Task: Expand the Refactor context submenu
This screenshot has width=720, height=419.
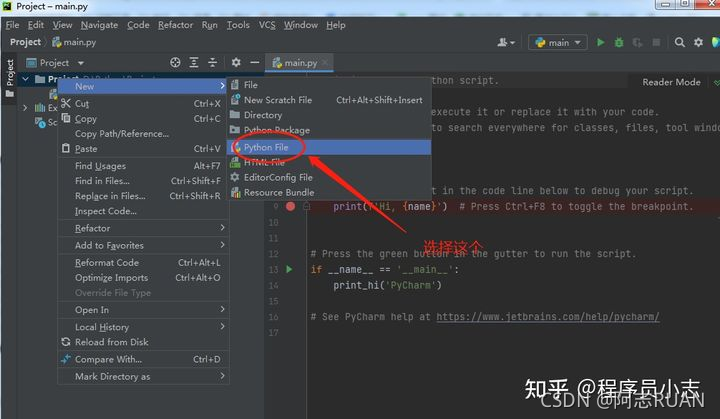Action: pos(142,228)
